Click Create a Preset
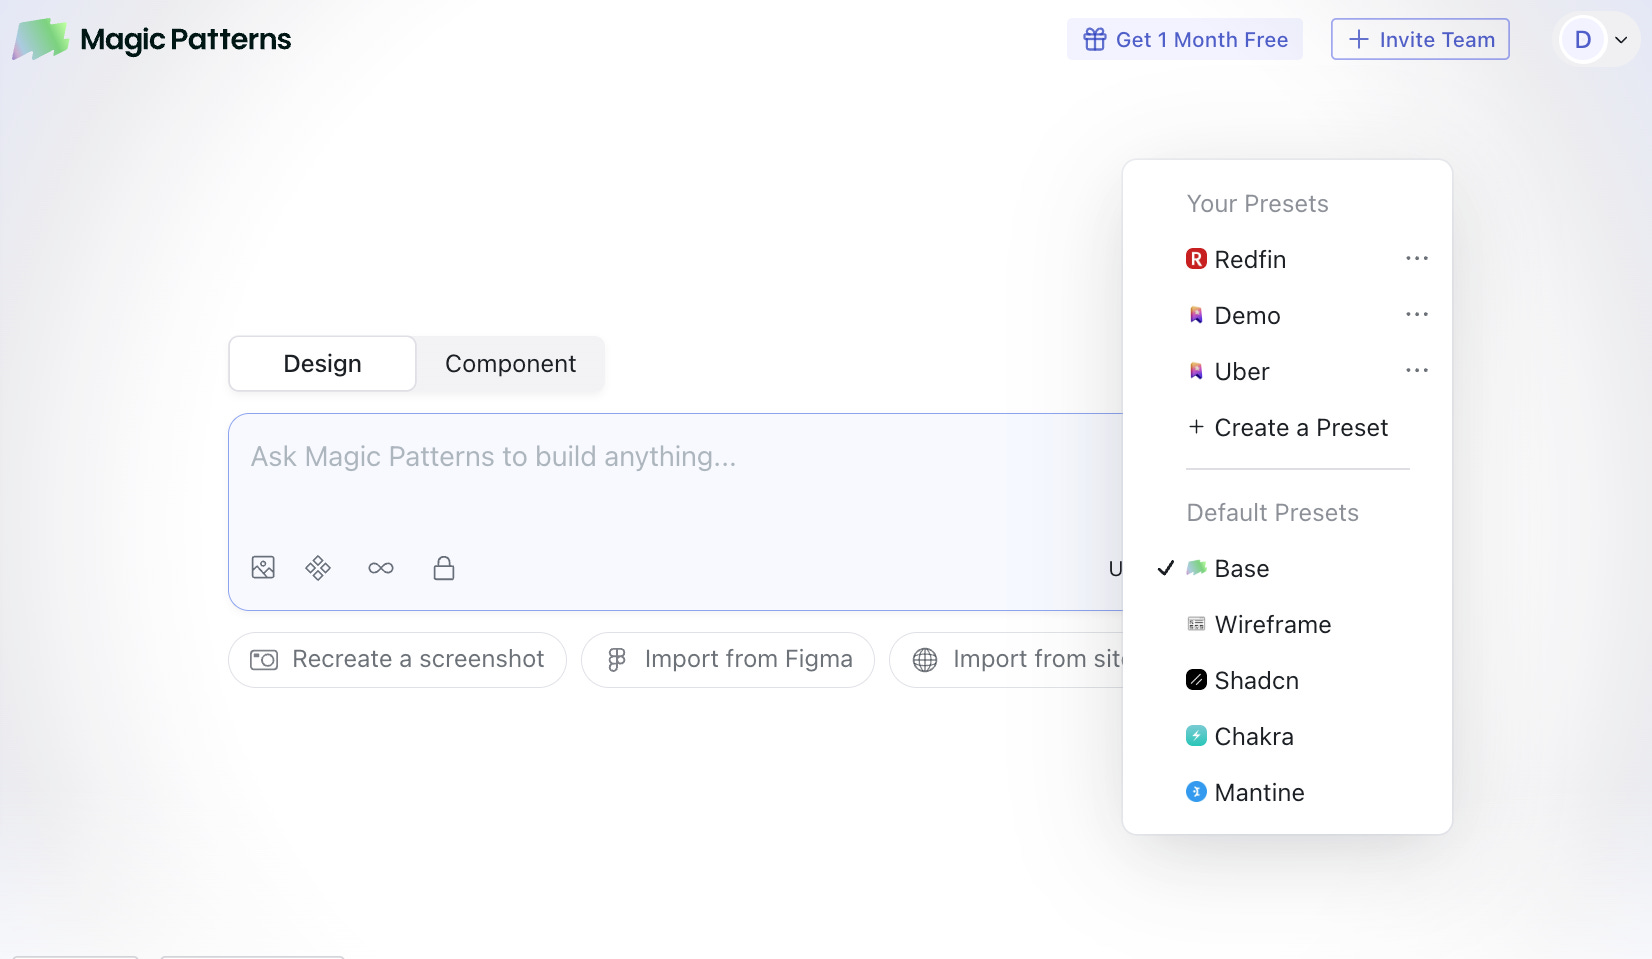 click(x=1288, y=427)
